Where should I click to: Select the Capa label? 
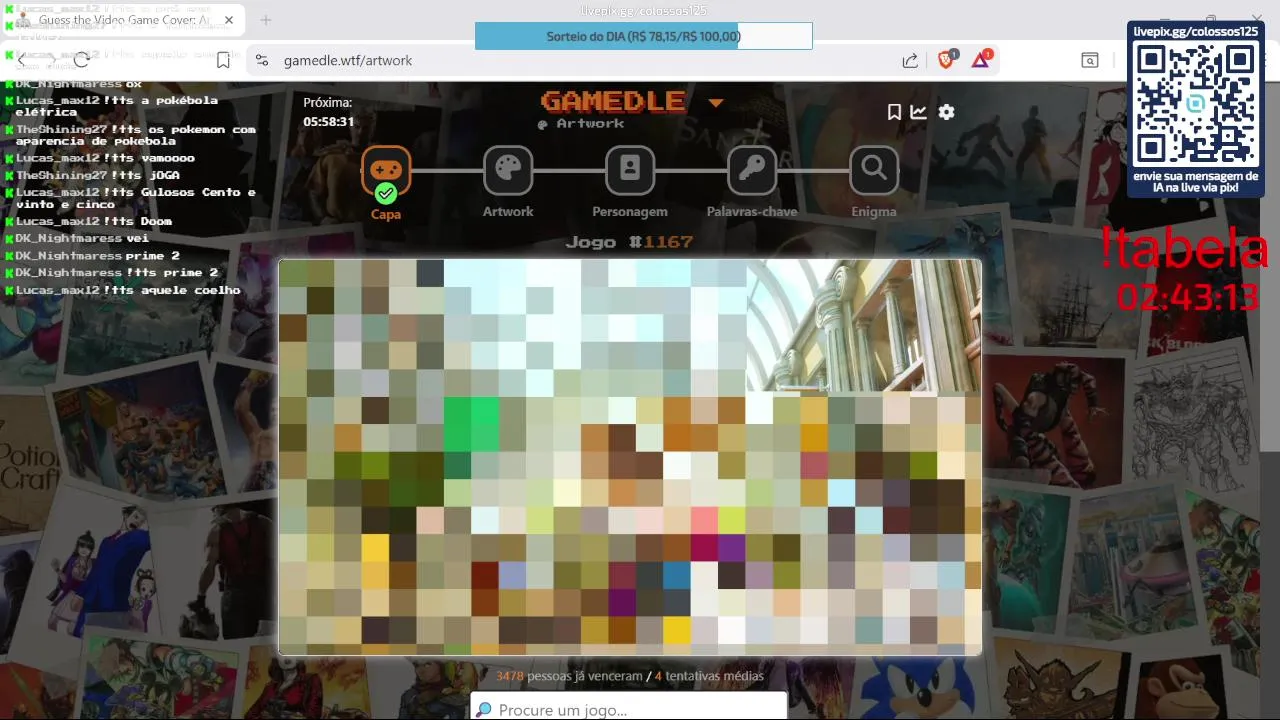coord(386,214)
